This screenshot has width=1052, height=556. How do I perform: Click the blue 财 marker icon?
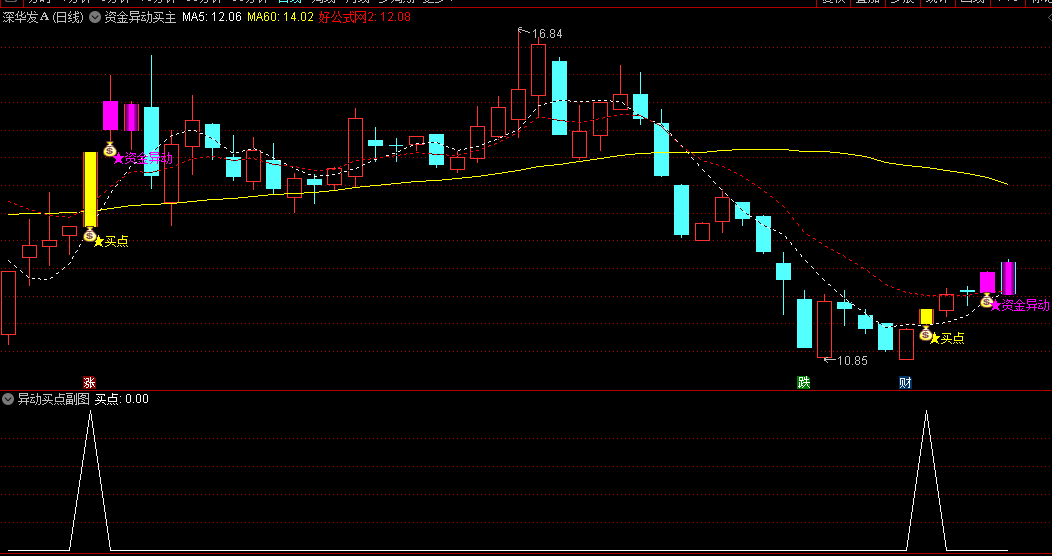tap(905, 382)
